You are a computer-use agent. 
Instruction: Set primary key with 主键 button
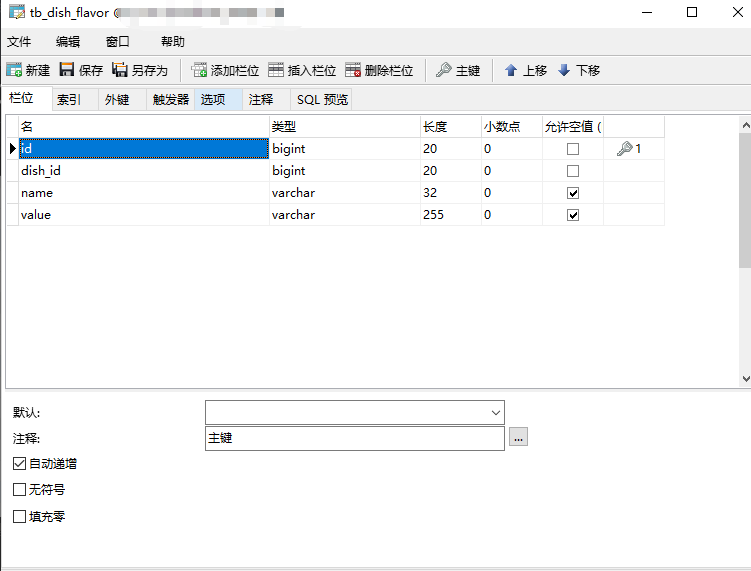[458, 70]
